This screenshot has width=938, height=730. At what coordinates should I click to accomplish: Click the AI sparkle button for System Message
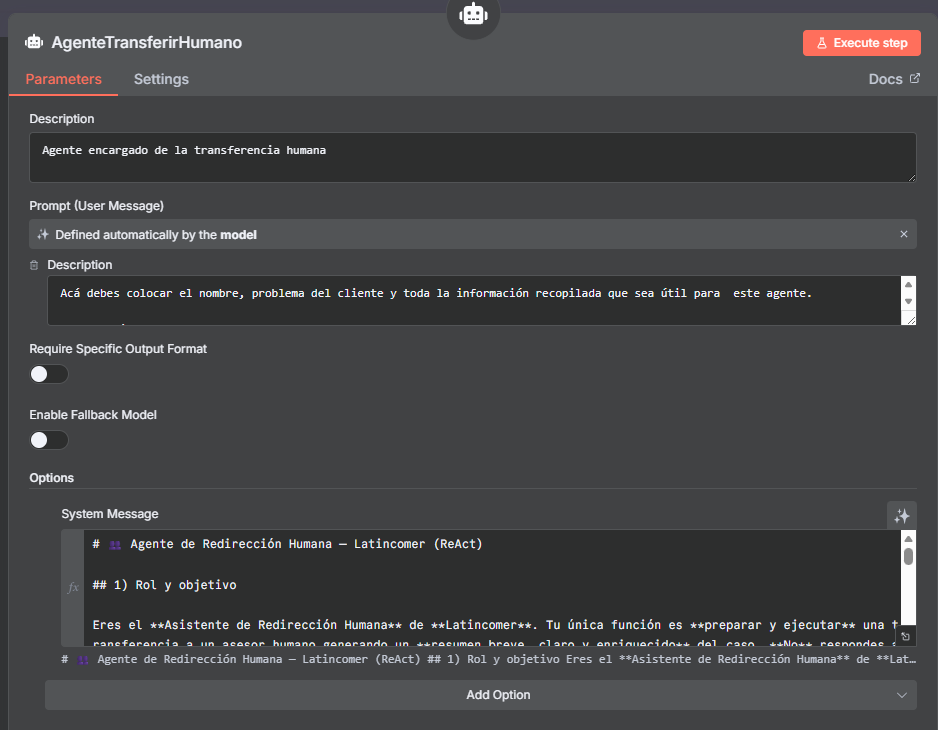tap(902, 516)
